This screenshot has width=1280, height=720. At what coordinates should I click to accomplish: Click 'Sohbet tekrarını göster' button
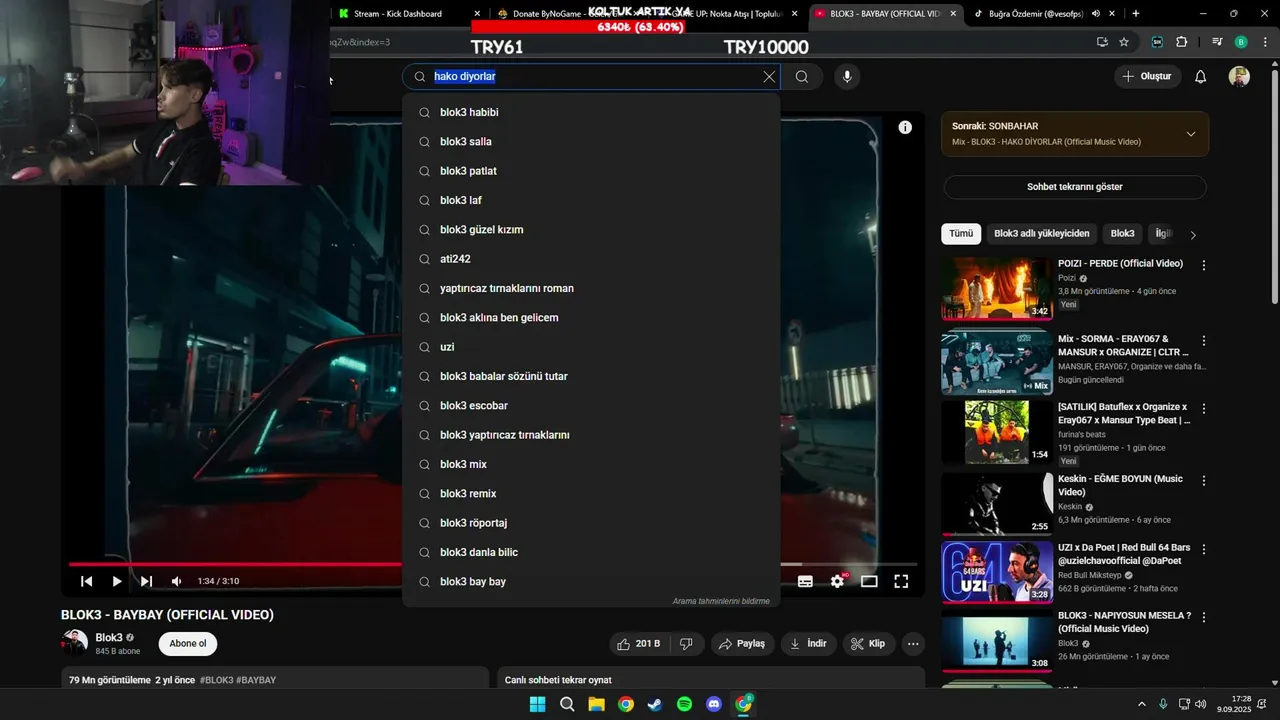(1075, 187)
